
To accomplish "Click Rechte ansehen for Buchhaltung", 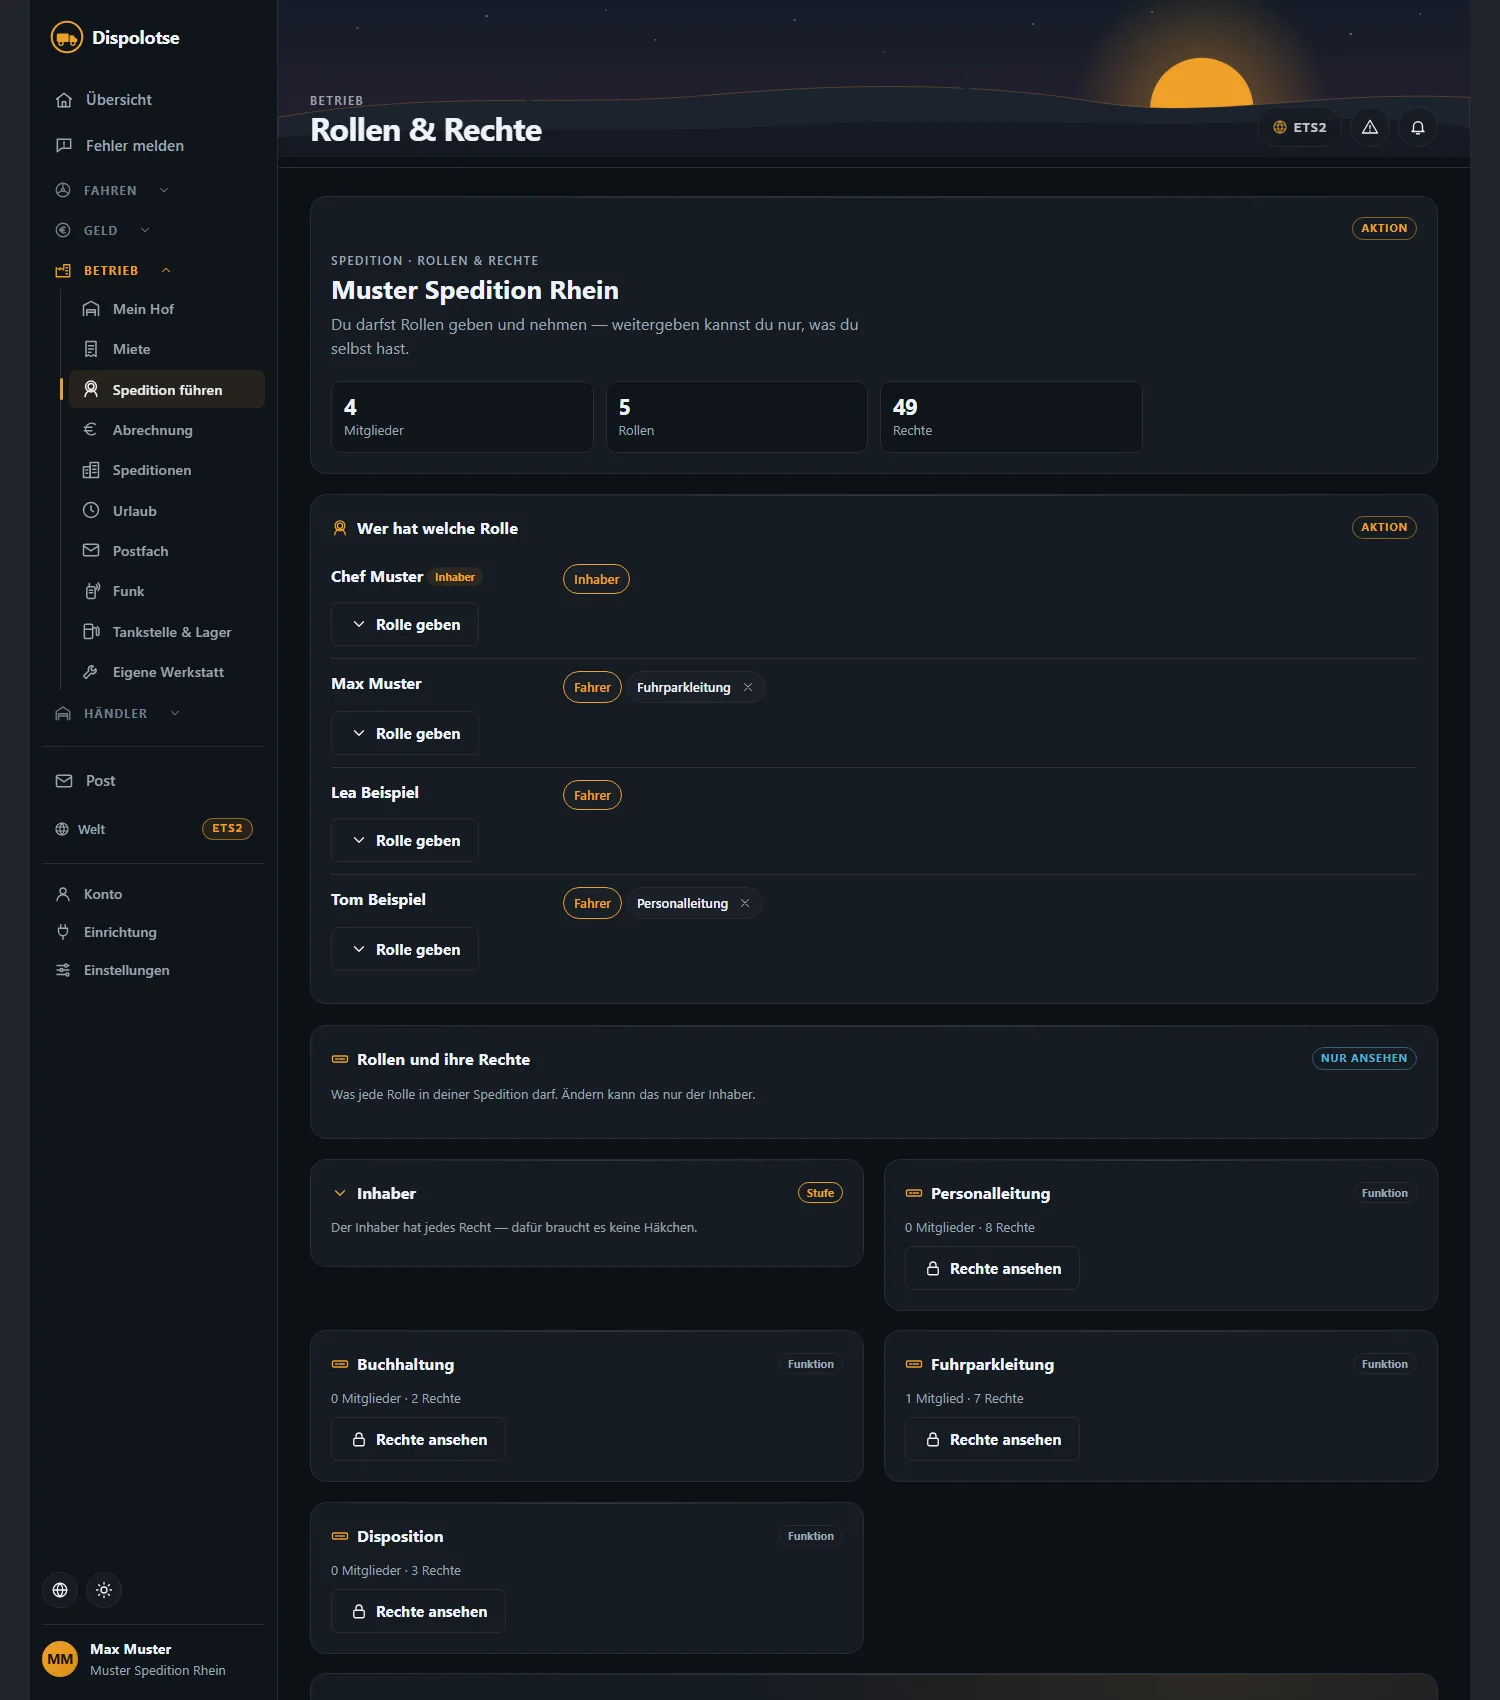I will pos(418,1439).
